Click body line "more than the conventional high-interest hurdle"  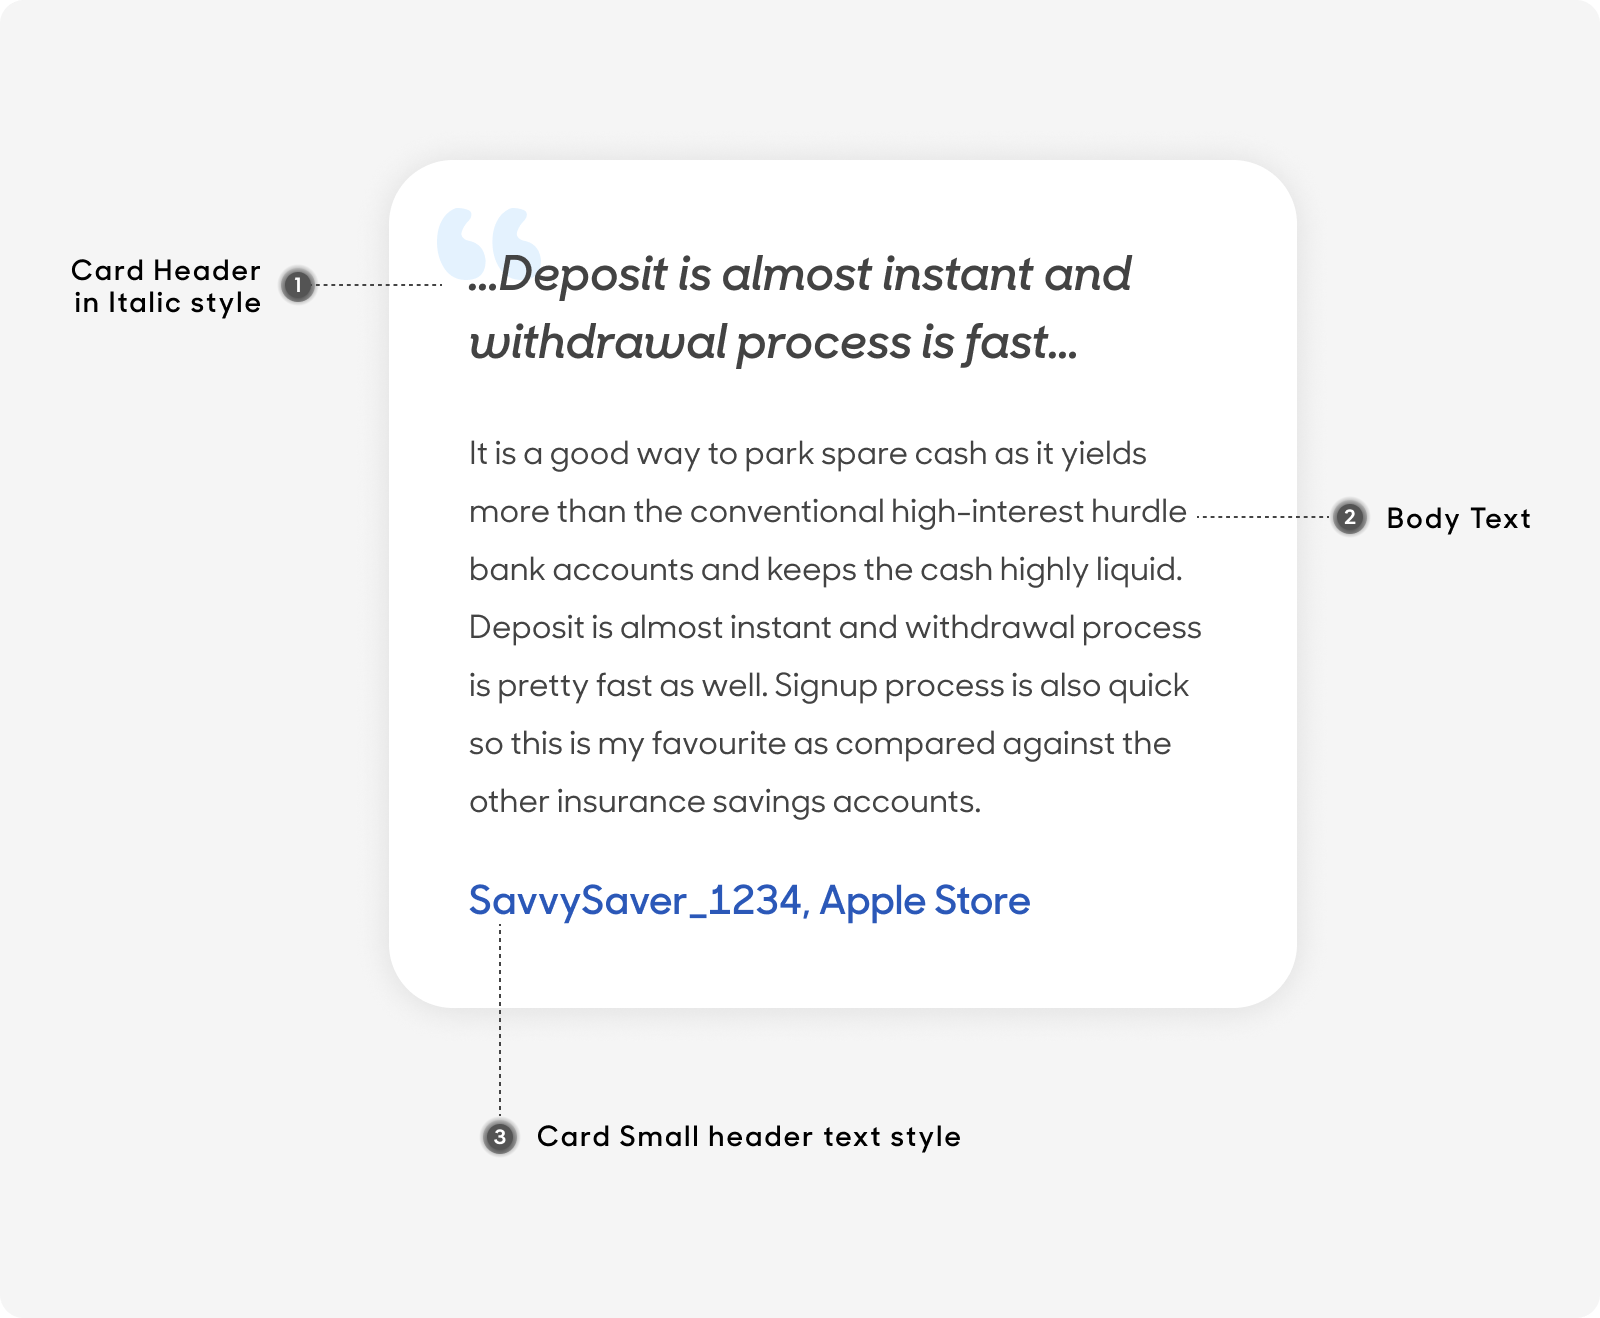(x=828, y=512)
